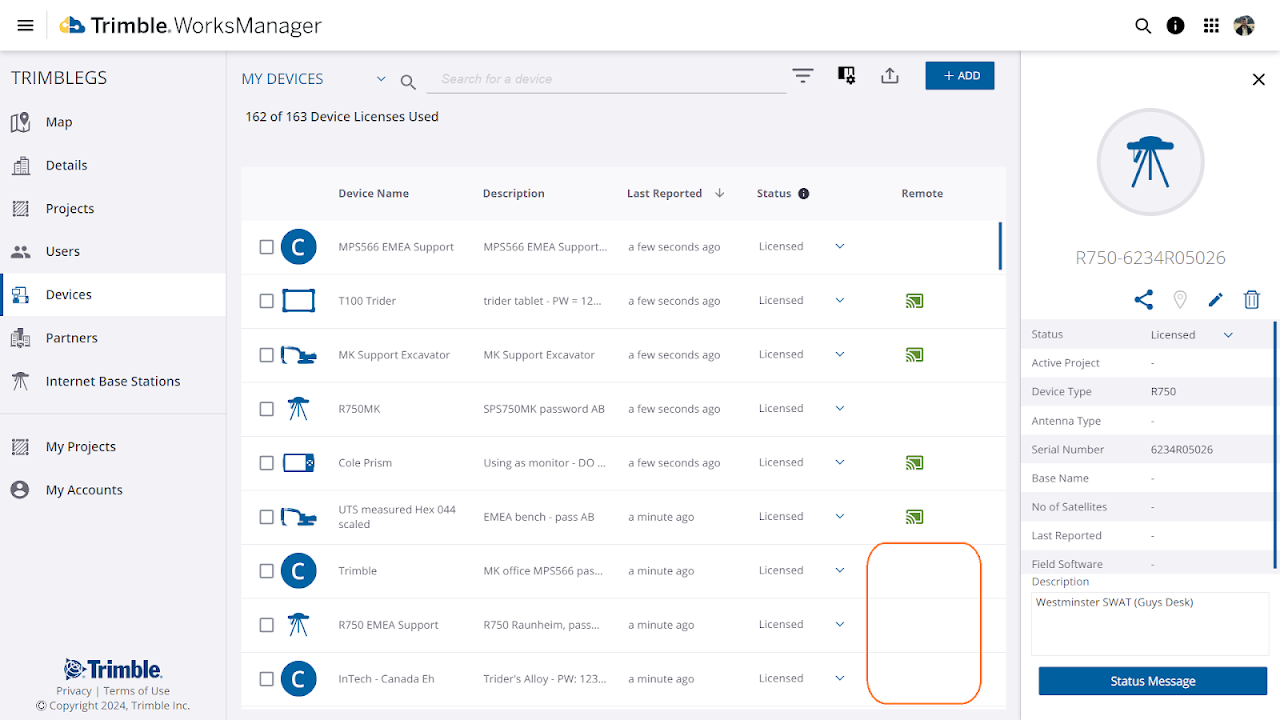This screenshot has height=720, width=1280.
Task: Open the user profile avatar
Action: tap(1244, 26)
